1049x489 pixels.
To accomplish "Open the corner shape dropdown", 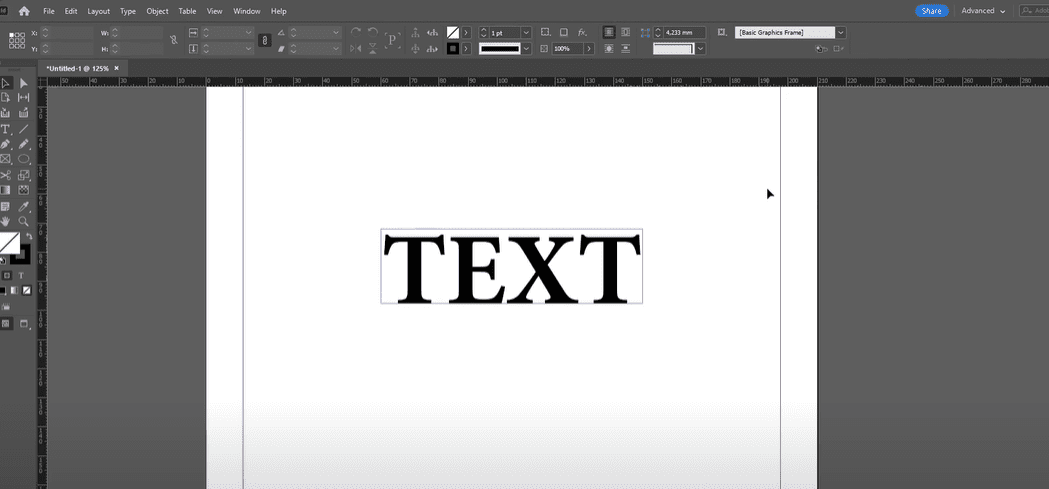I will tap(700, 48).
